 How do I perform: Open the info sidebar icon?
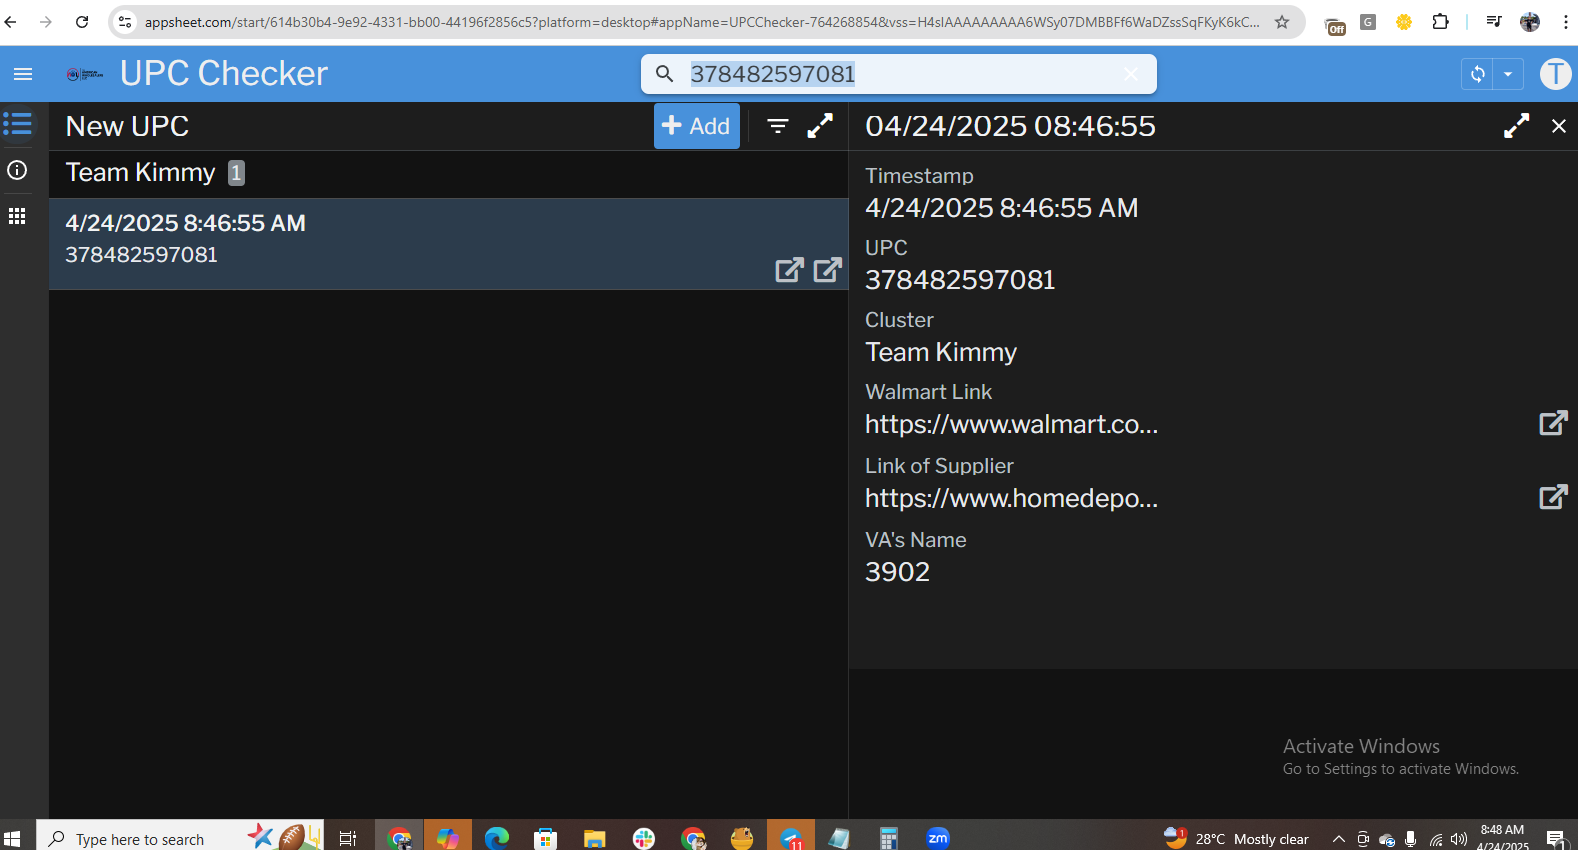(x=17, y=170)
